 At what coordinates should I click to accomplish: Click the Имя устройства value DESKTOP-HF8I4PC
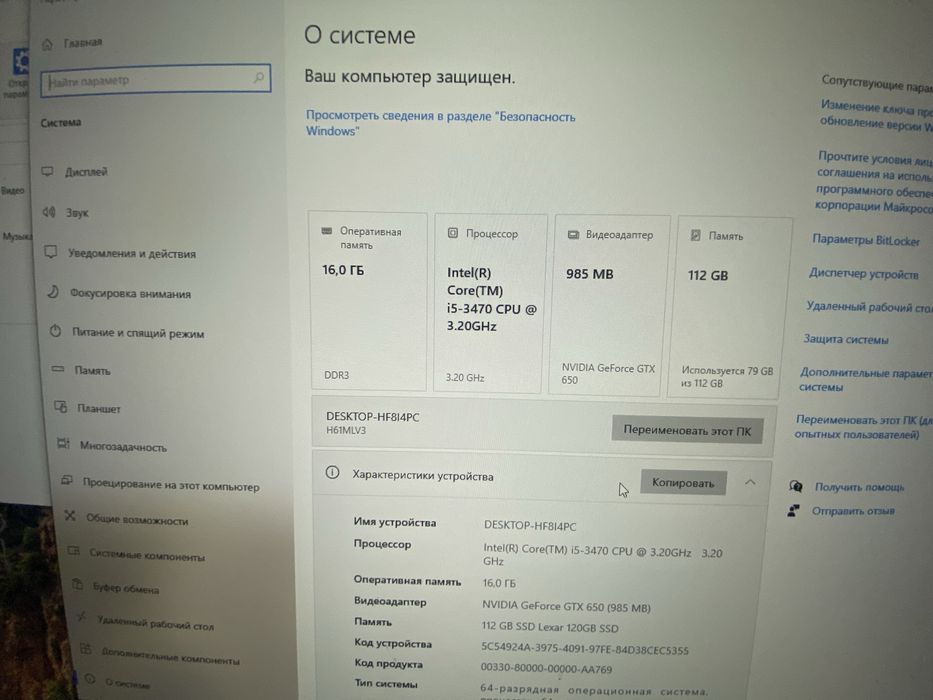[x=530, y=526]
